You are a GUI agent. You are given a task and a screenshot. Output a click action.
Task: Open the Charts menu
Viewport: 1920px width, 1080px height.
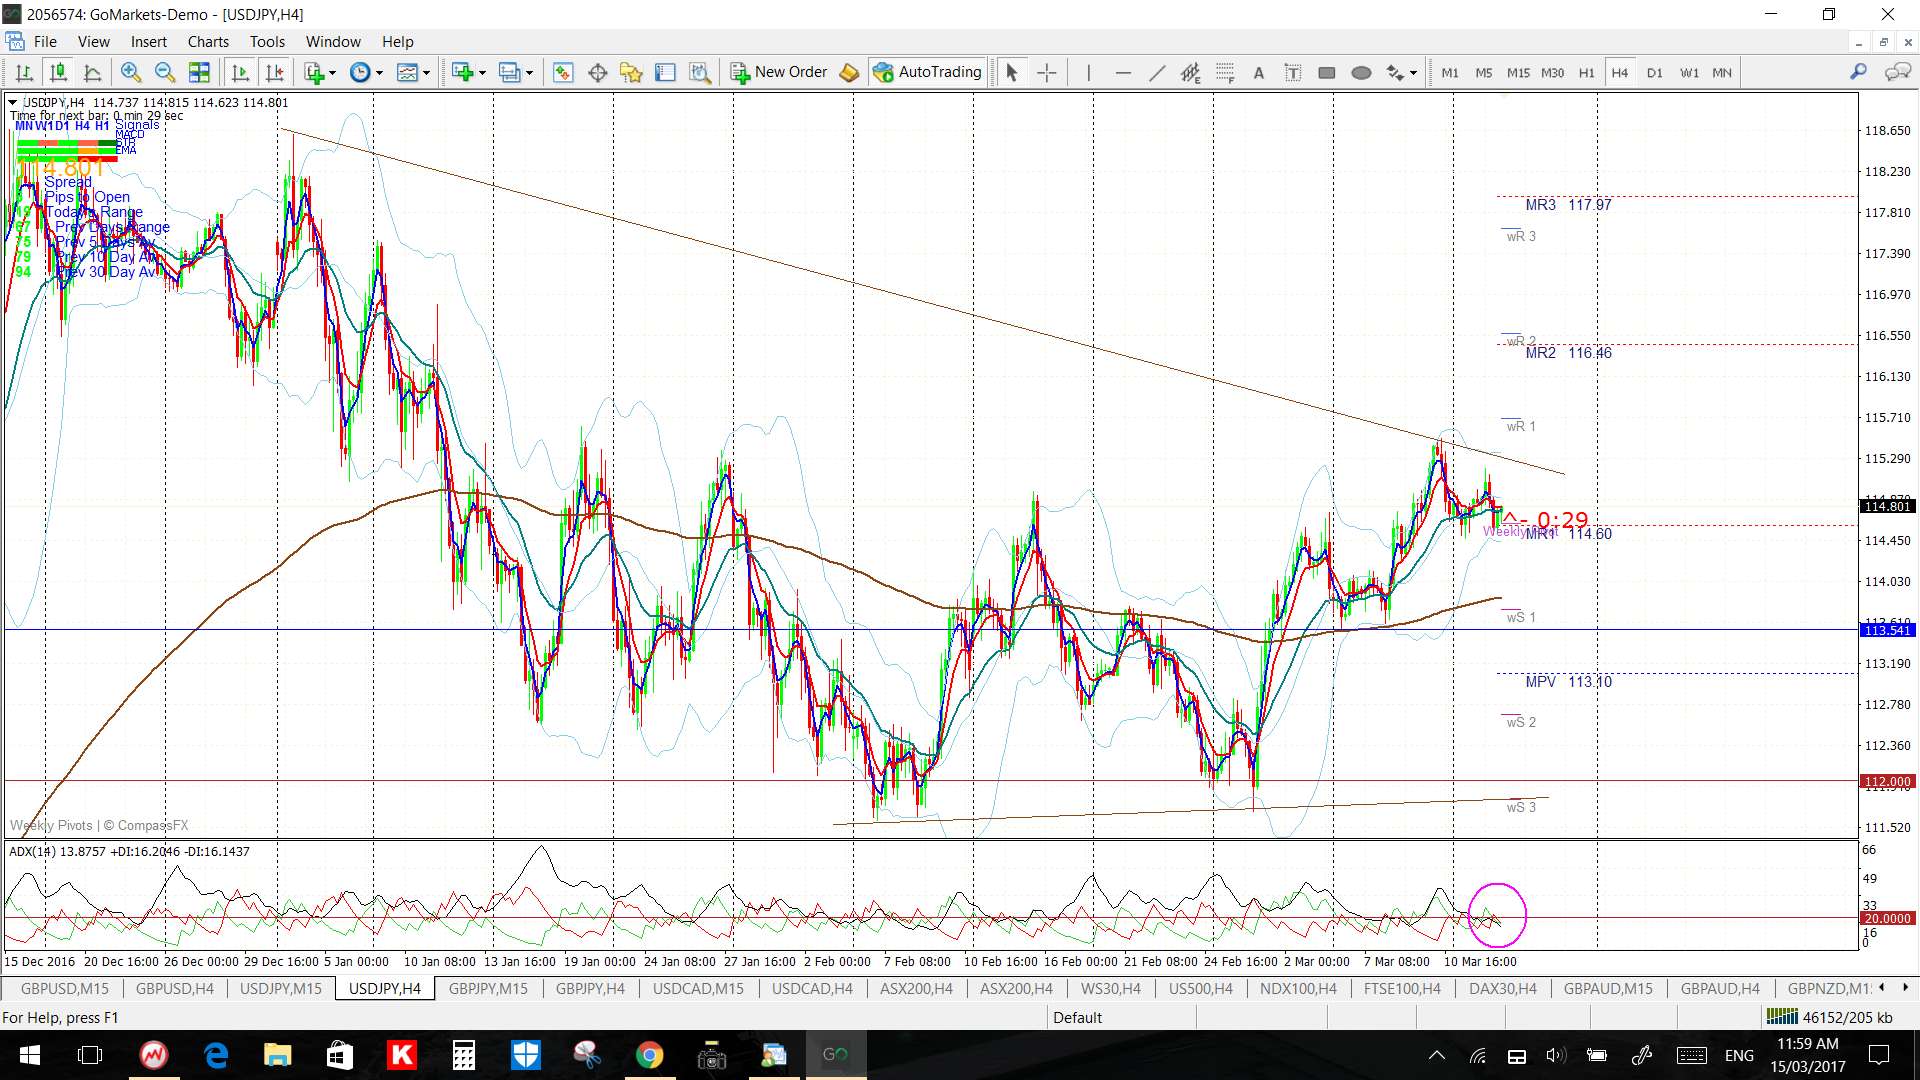click(x=208, y=42)
